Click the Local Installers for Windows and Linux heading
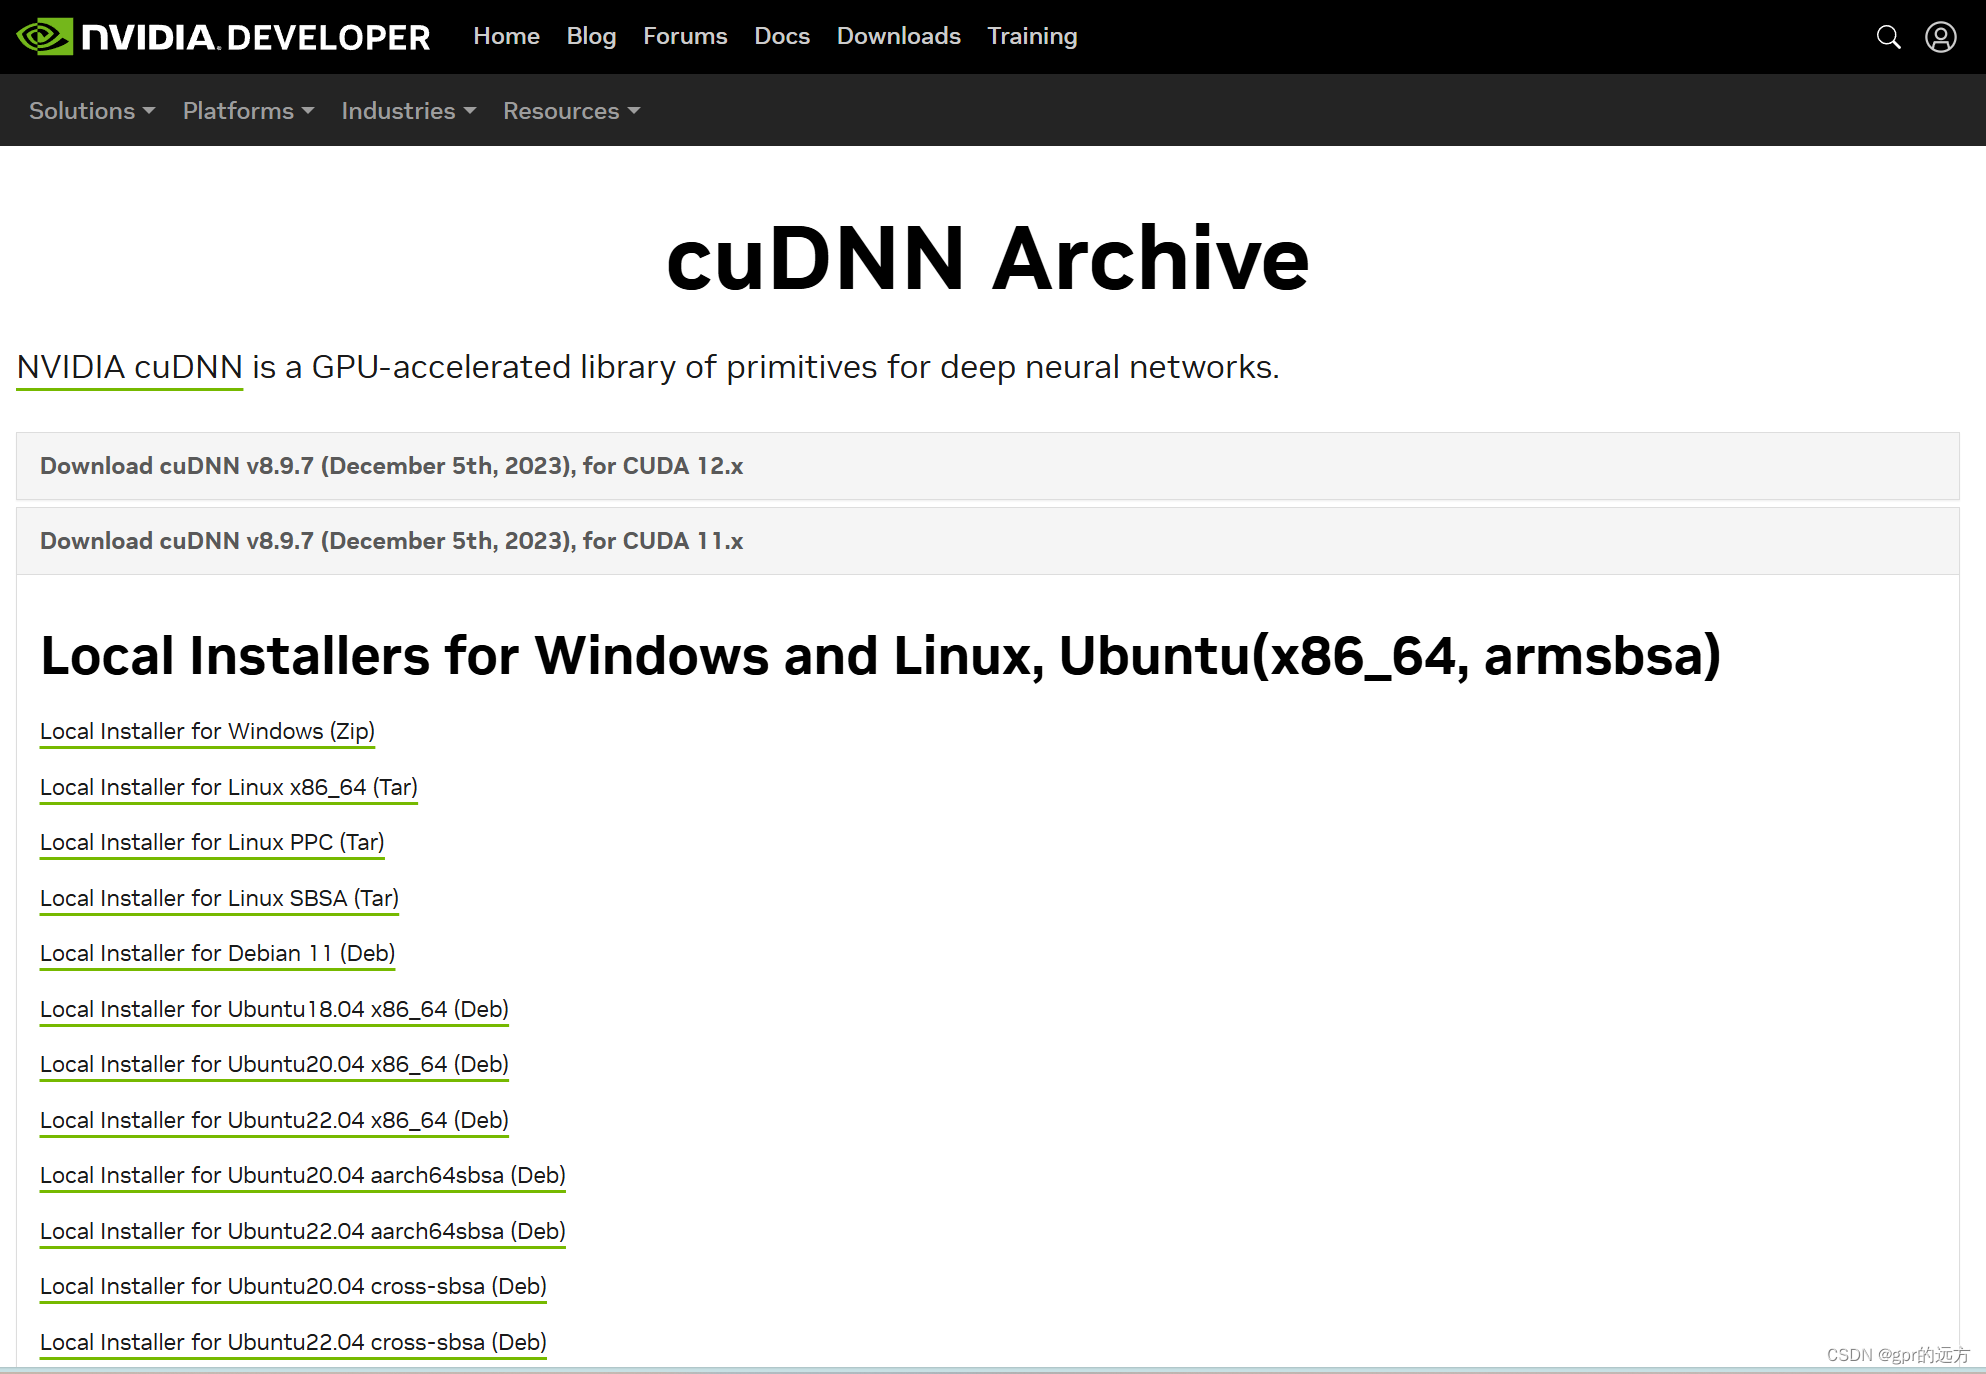Viewport: 1986px width, 1374px height. click(x=880, y=656)
